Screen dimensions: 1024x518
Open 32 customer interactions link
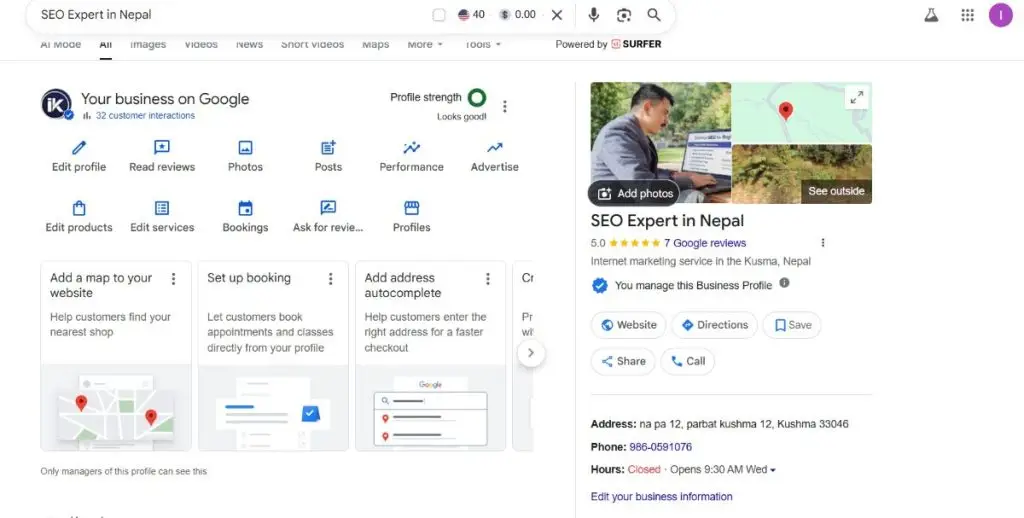[145, 116]
